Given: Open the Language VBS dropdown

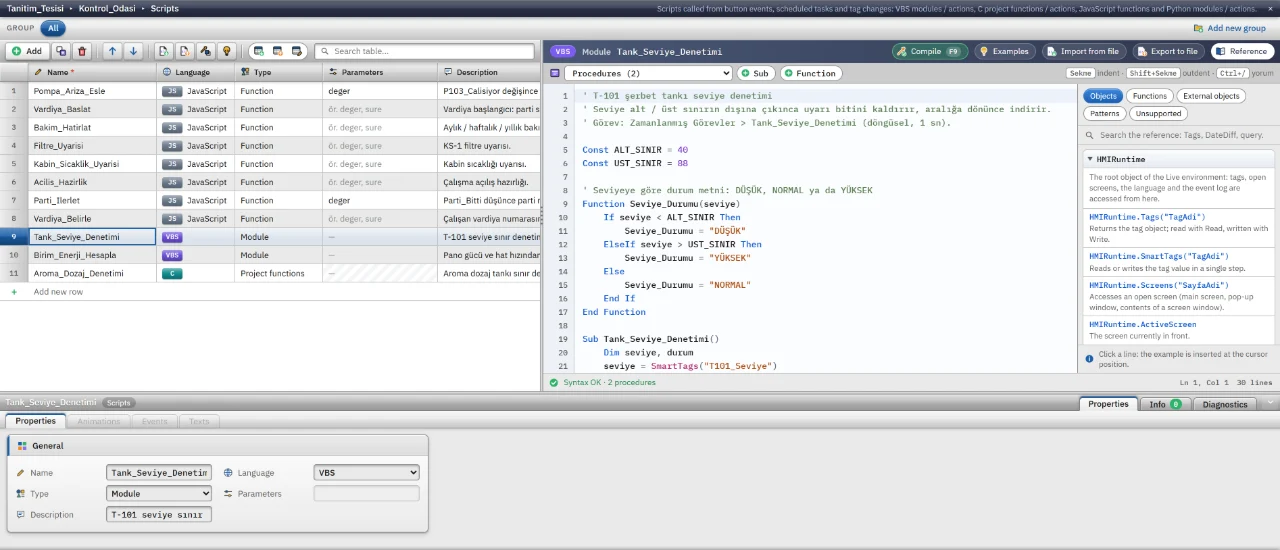Looking at the screenshot, I should (x=367, y=473).
